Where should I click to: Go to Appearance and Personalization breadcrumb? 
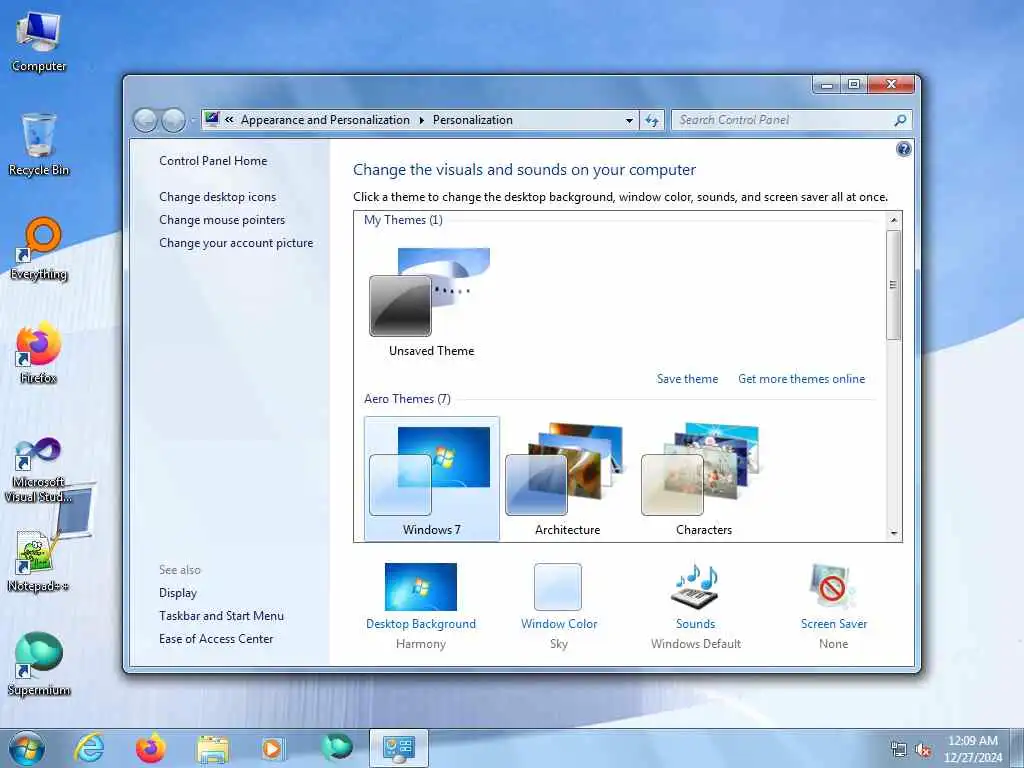(x=325, y=120)
